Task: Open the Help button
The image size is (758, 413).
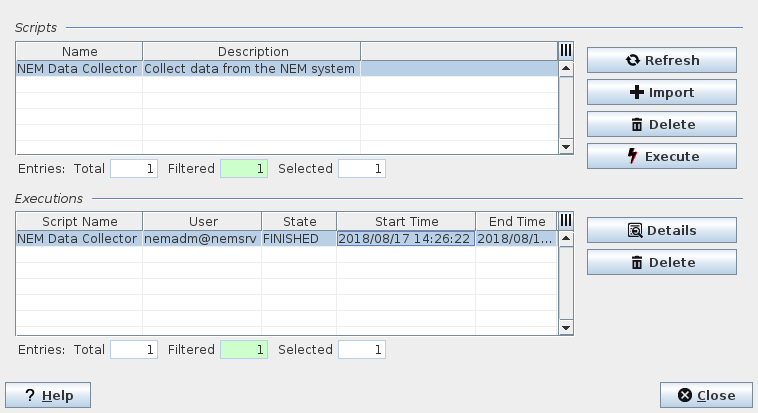Action: [x=47, y=395]
